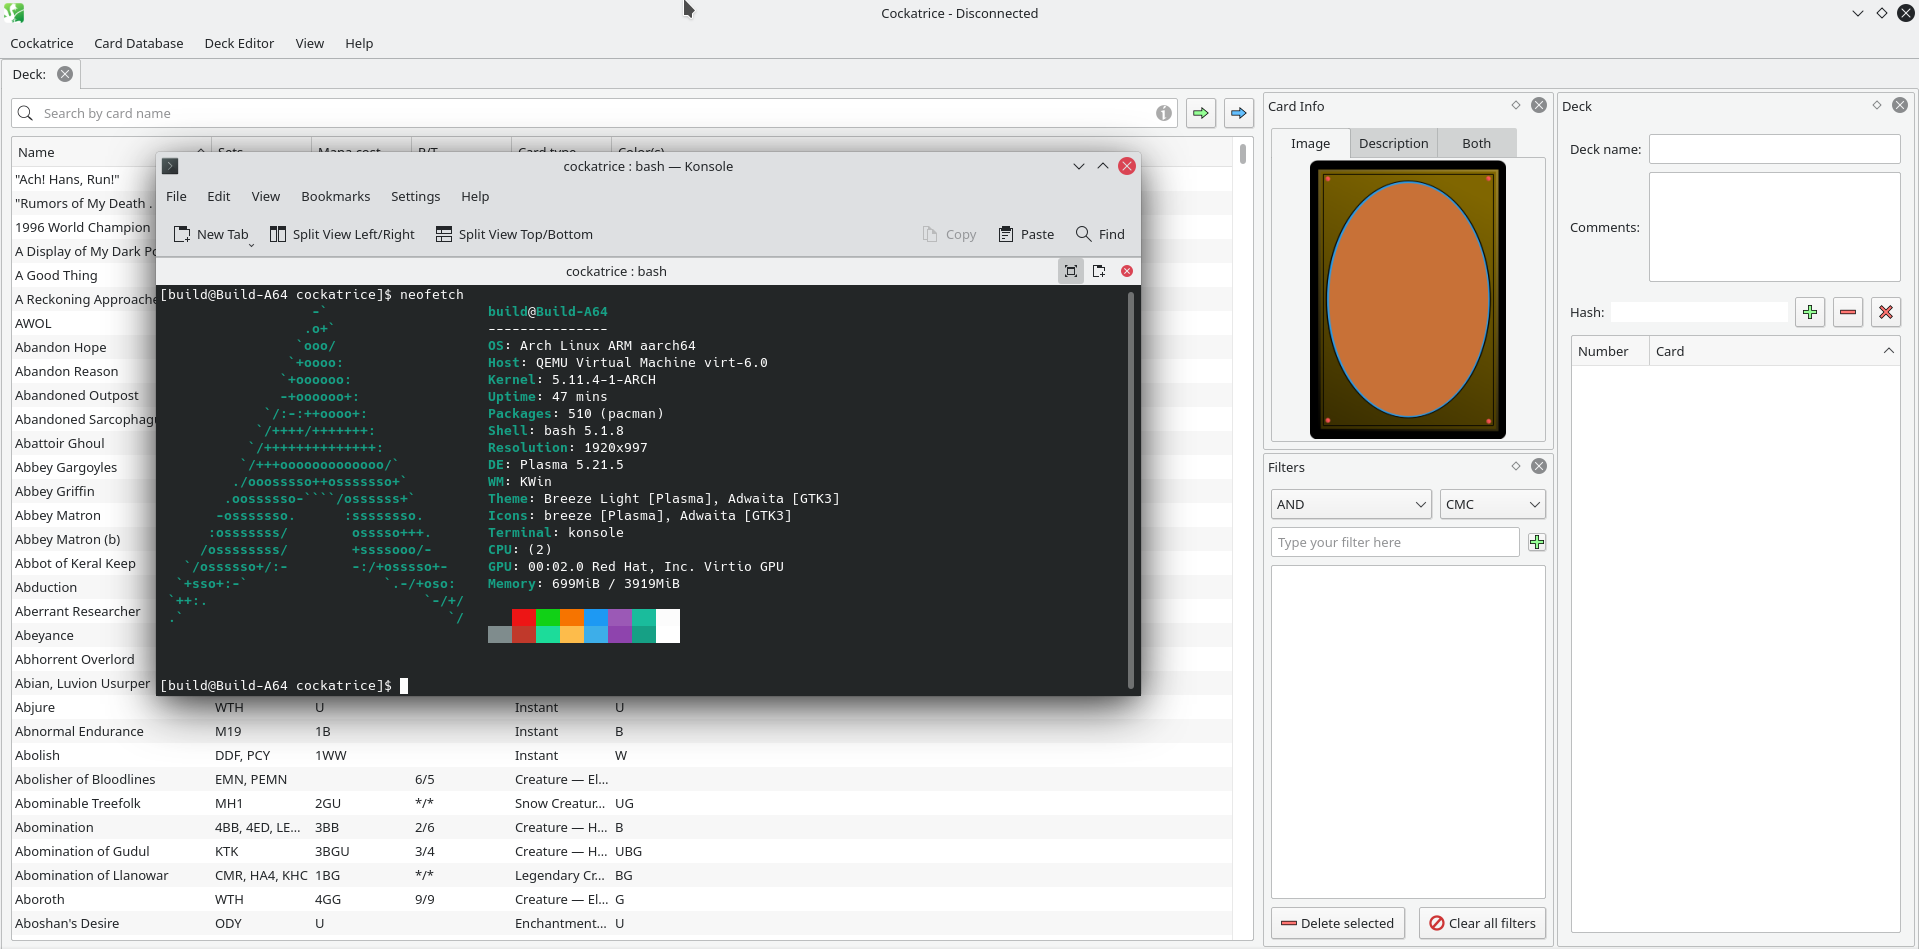Click the Number column header in Deck
Image resolution: width=1919 pixels, height=949 pixels.
coord(1610,351)
